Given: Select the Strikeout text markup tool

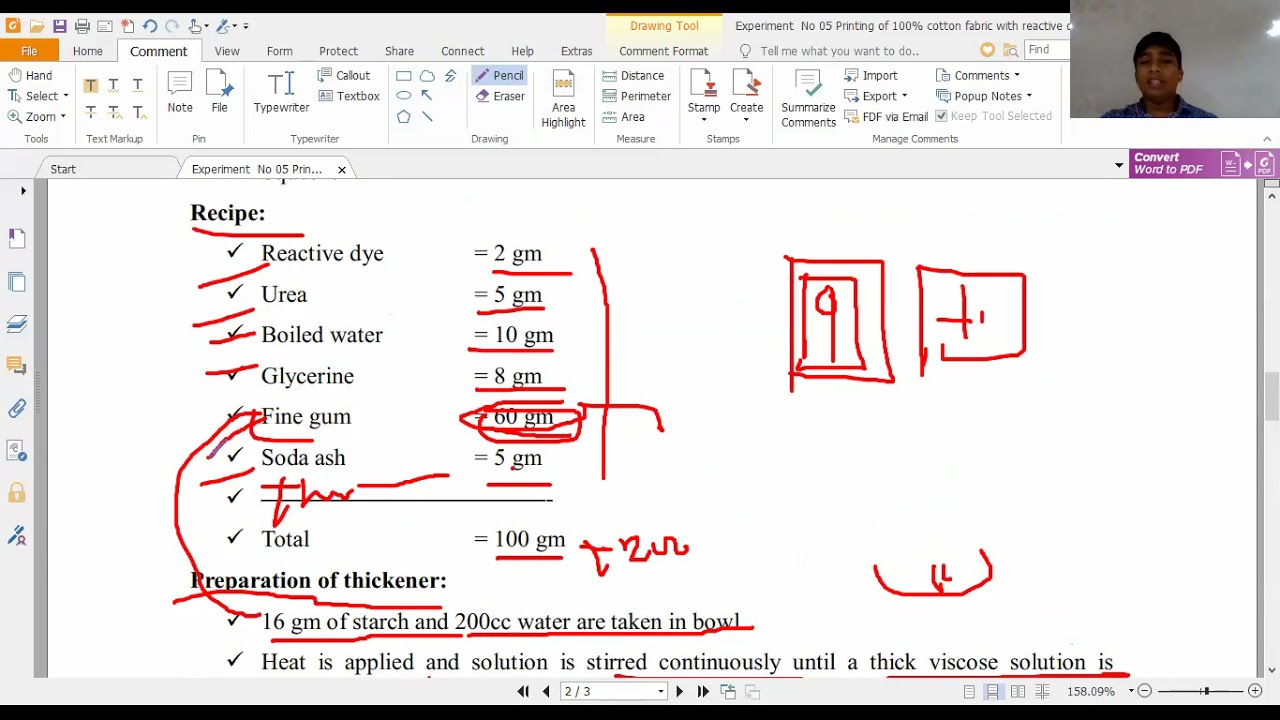Looking at the screenshot, I should 91,111.
